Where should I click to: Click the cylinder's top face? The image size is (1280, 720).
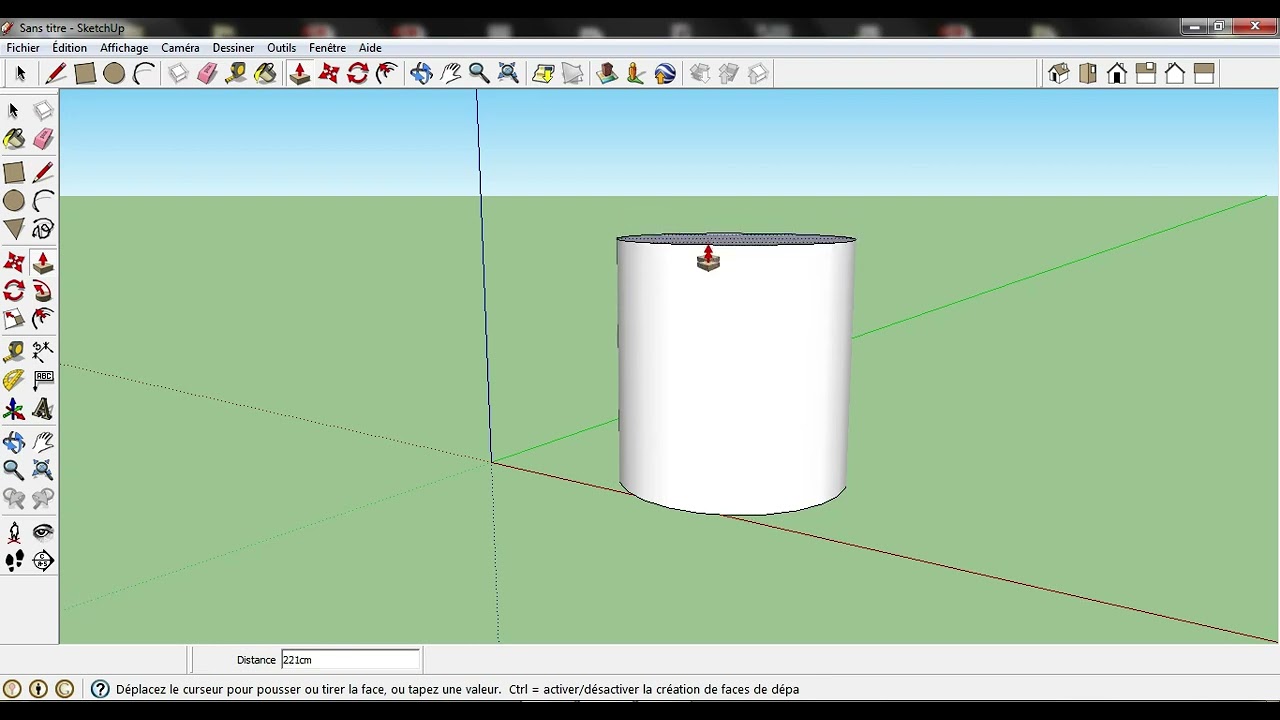click(736, 239)
